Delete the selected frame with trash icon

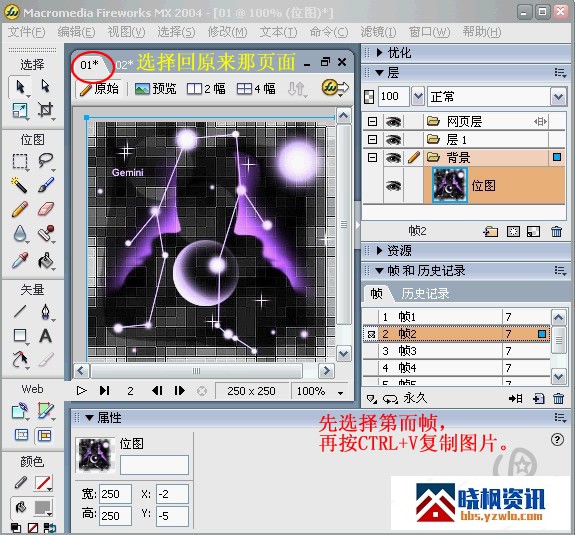pyautogui.click(x=558, y=398)
